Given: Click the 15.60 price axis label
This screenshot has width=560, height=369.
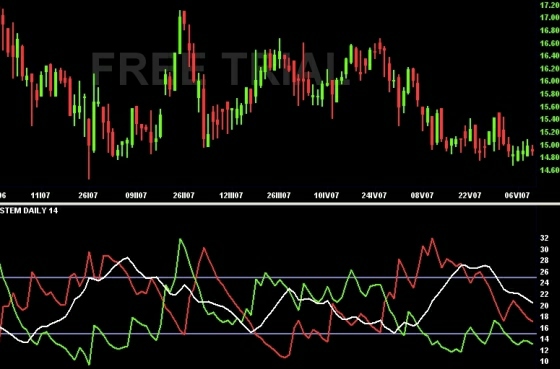Looking at the screenshot, I should 550,106.
